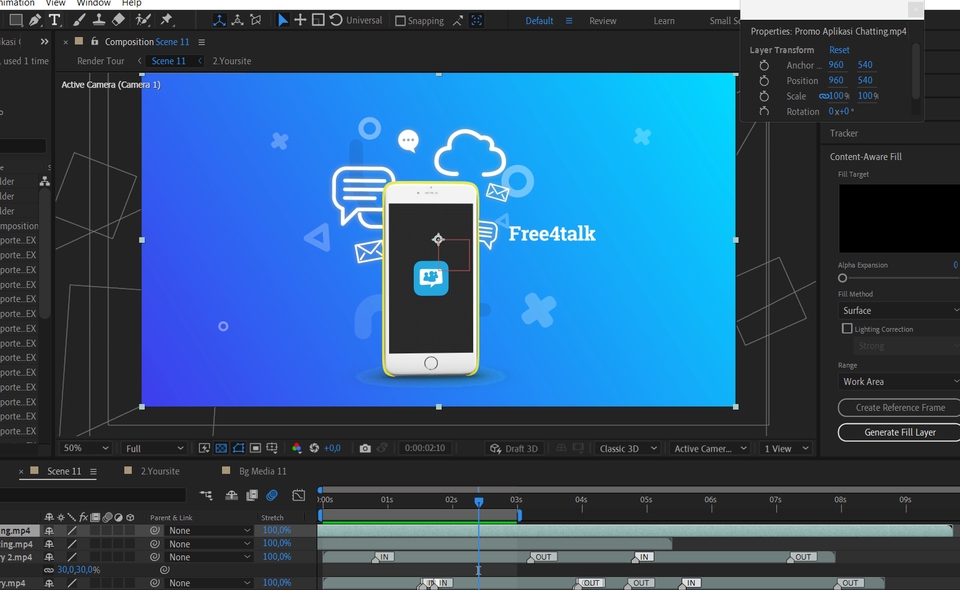Open the Full resolution dropdown
The height and width of the screenshot is (590, 960).
(x=154, y=448)
